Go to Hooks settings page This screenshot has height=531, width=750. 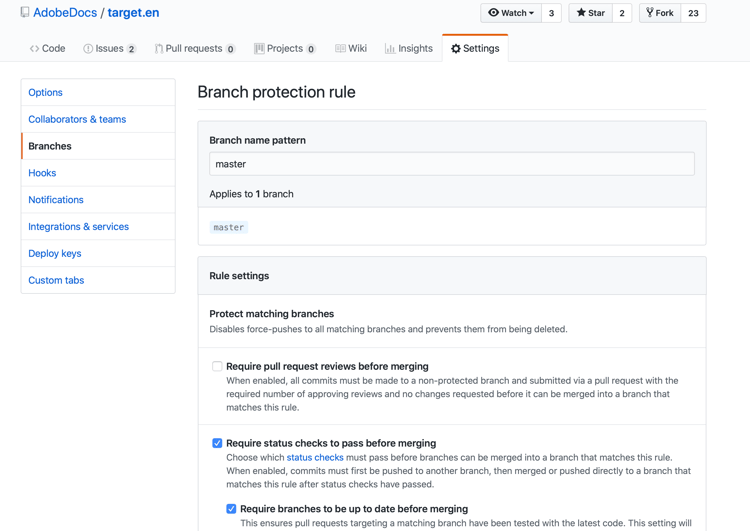[42, 173]
